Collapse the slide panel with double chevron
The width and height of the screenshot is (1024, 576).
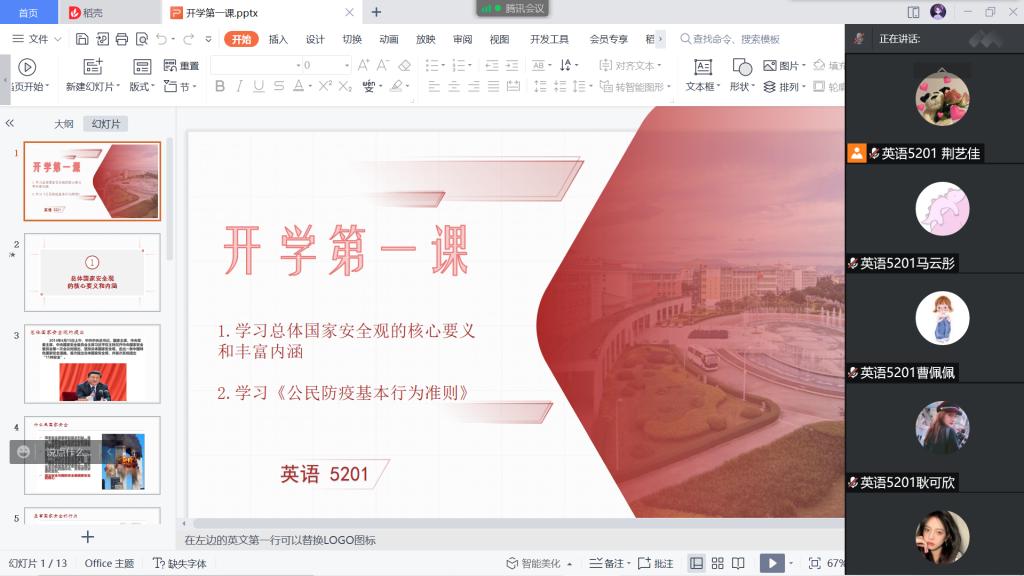10,123
